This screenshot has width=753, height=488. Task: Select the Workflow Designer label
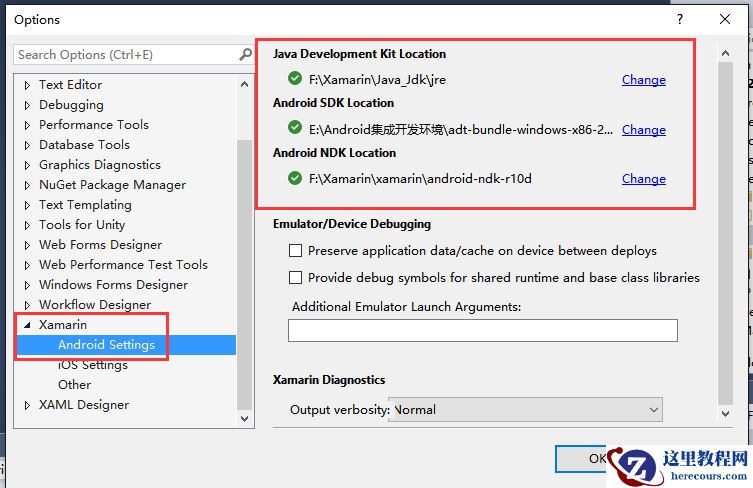point(95,305)
